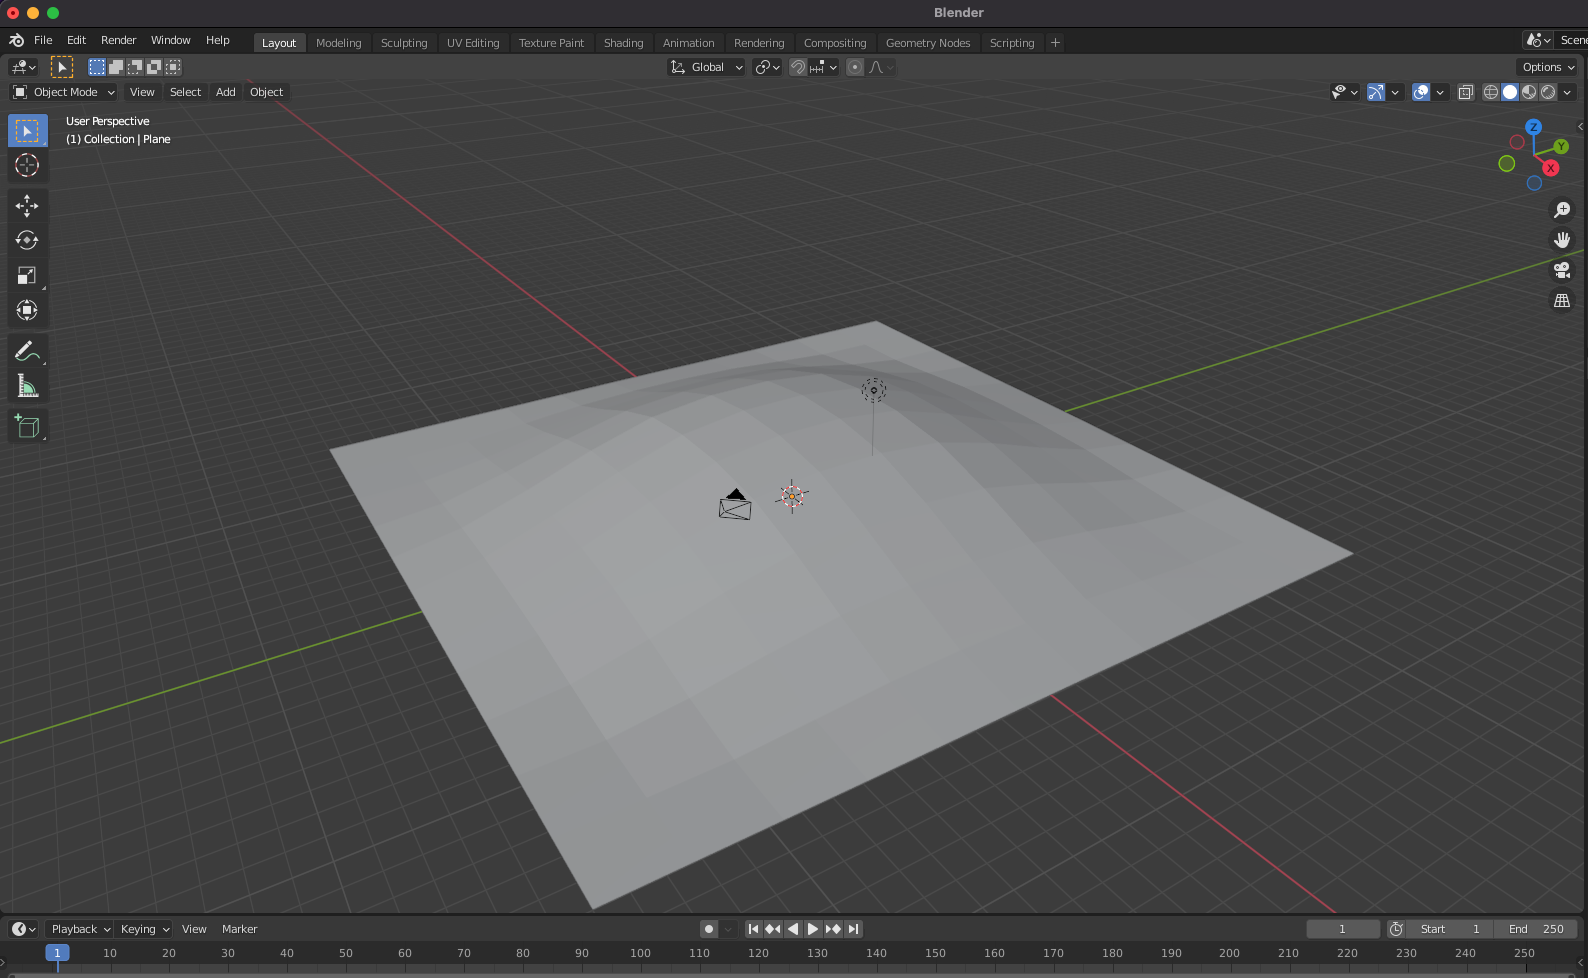Click the current frame number field

pos(1343,929)
